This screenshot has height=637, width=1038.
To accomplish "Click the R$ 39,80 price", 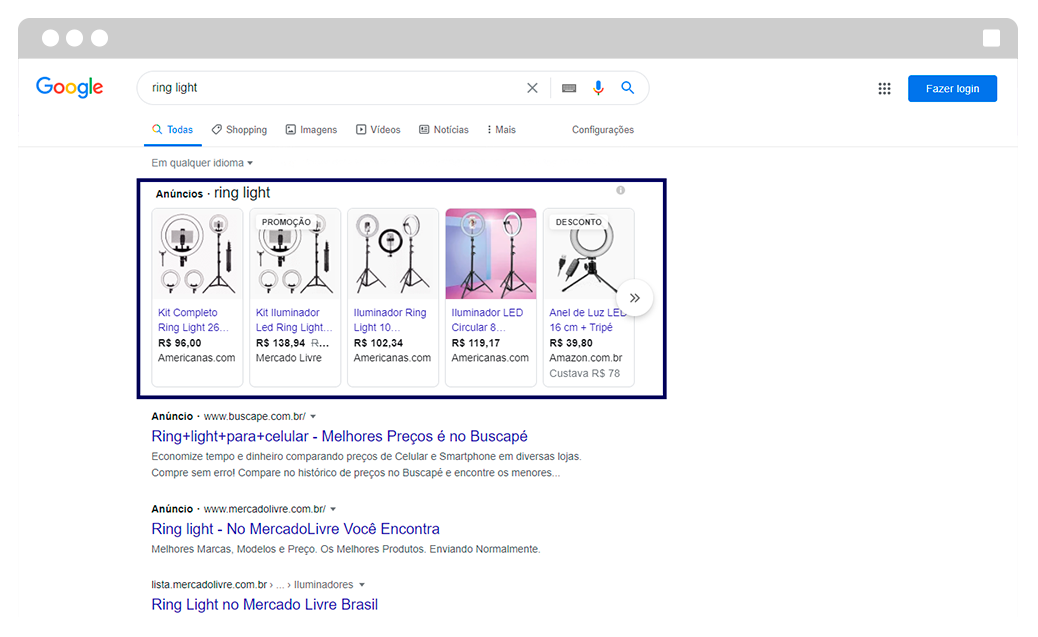I will pos(571,343).
